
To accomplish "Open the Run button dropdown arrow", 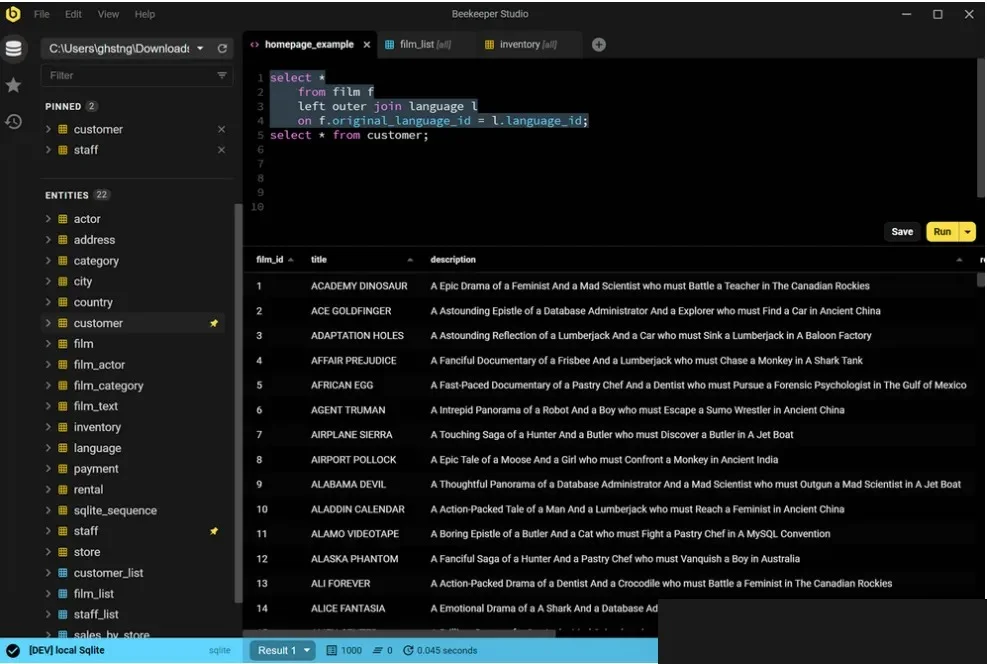I will click(x=967, y=232).
